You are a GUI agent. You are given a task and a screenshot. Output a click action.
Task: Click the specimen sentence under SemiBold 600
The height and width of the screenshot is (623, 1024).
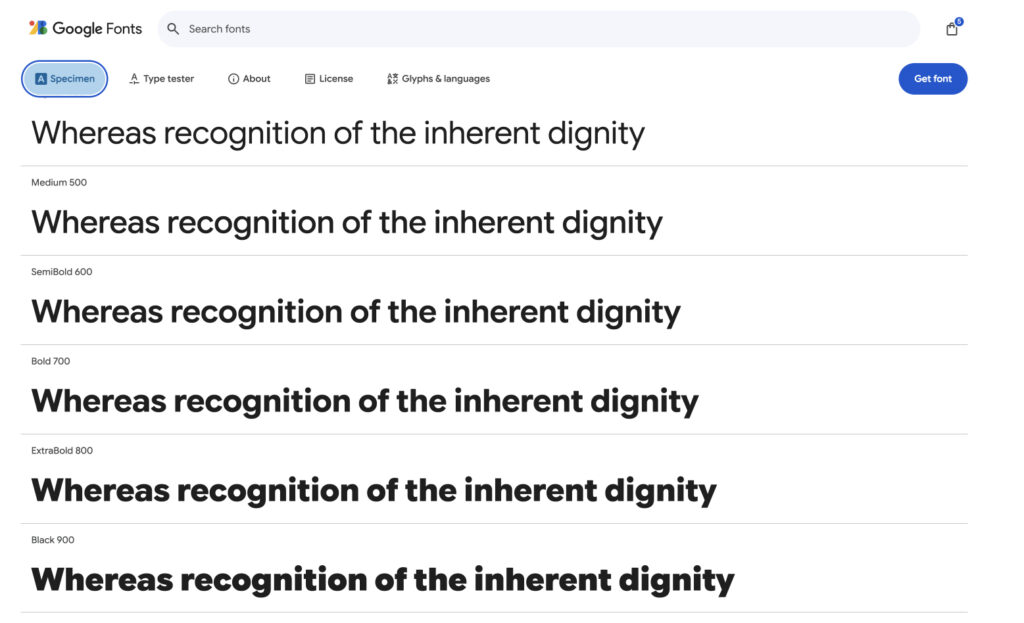356,312
